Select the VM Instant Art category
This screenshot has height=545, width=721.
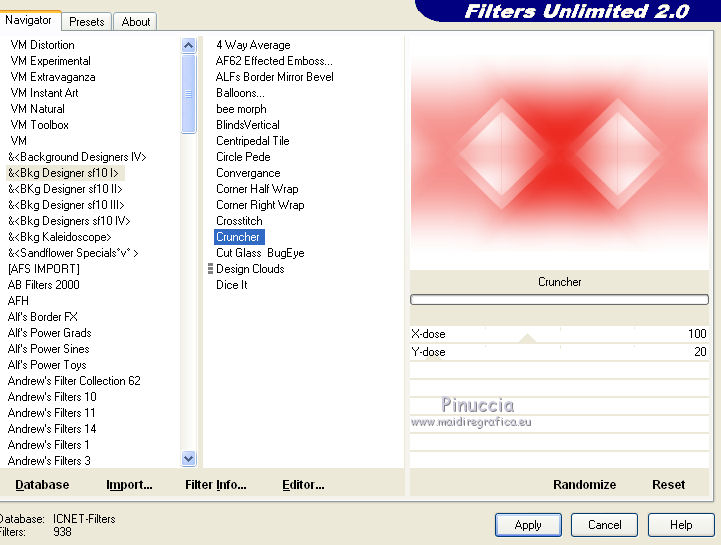point(45,93)
